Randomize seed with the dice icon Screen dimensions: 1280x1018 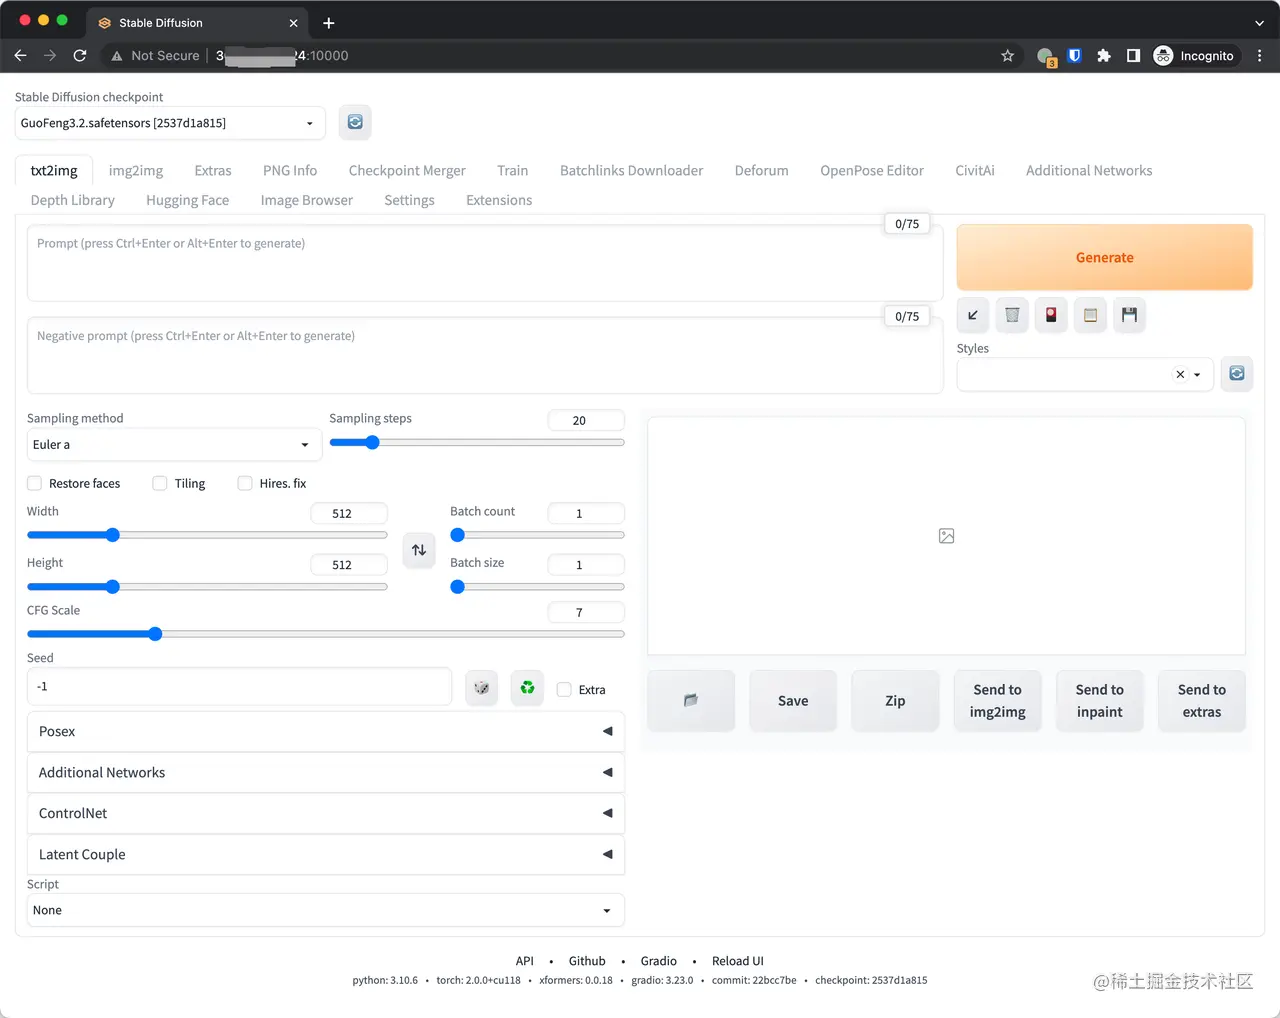[x=482, y=688]
